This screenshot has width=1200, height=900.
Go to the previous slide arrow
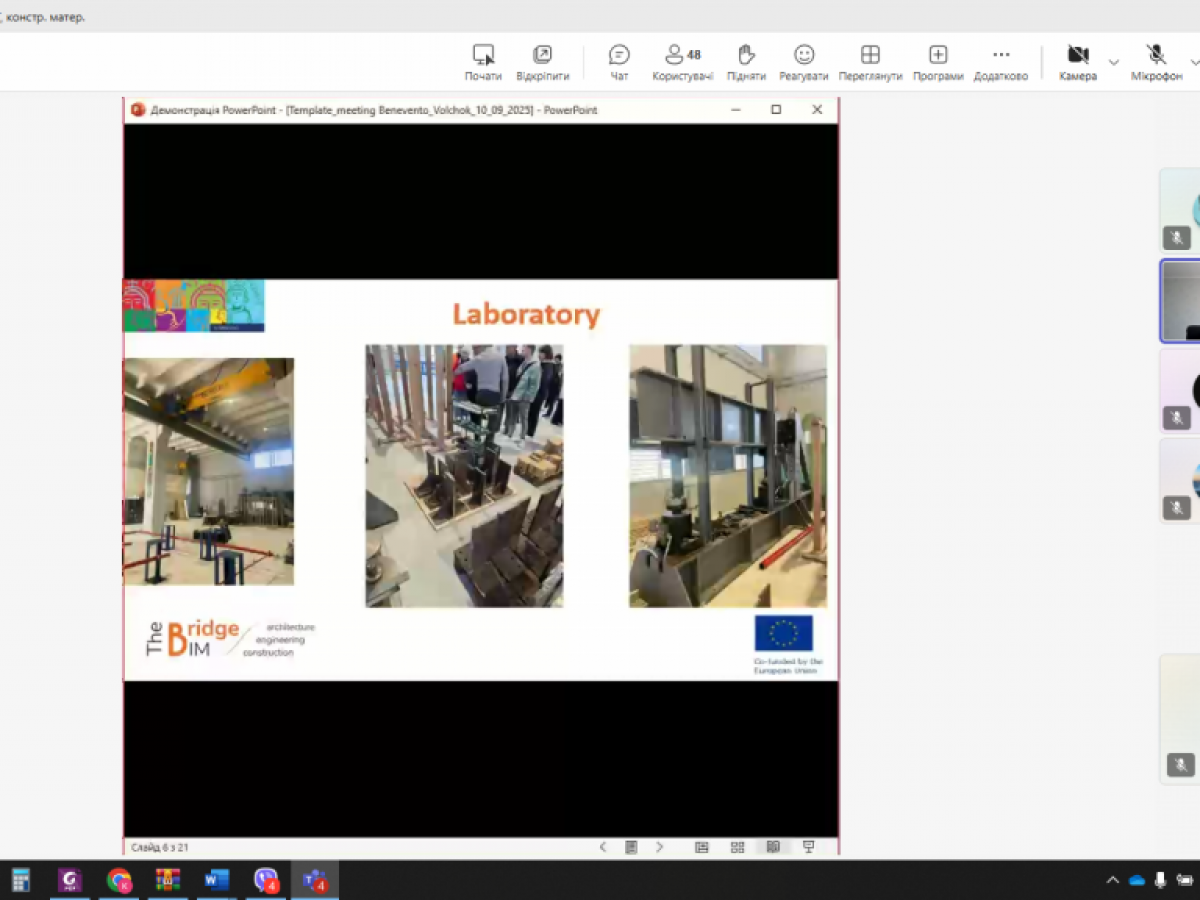tap(603, 847)
